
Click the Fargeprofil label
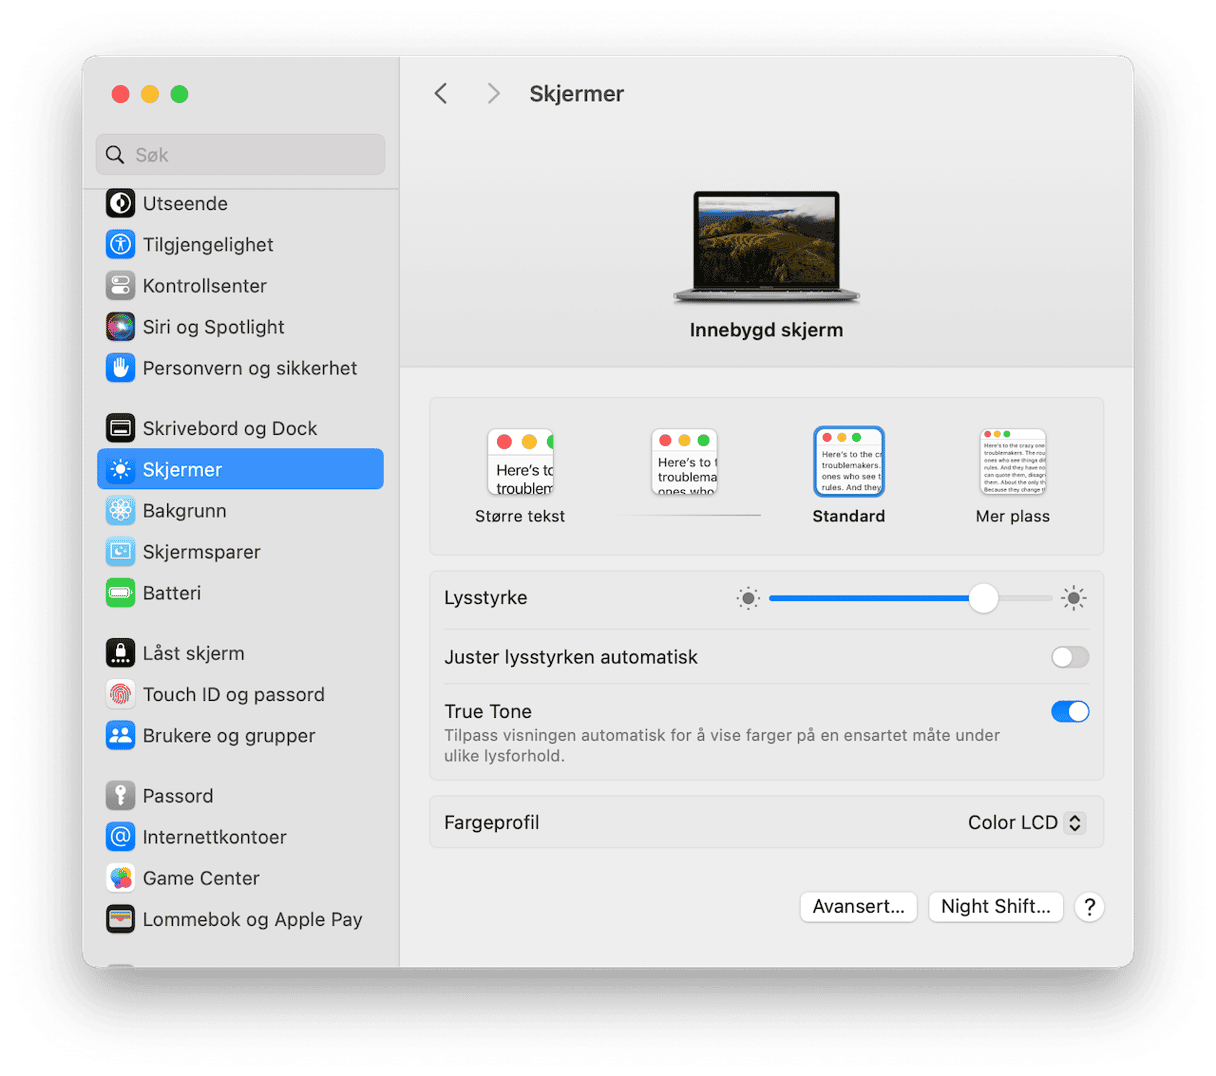(x=492, y=822)
